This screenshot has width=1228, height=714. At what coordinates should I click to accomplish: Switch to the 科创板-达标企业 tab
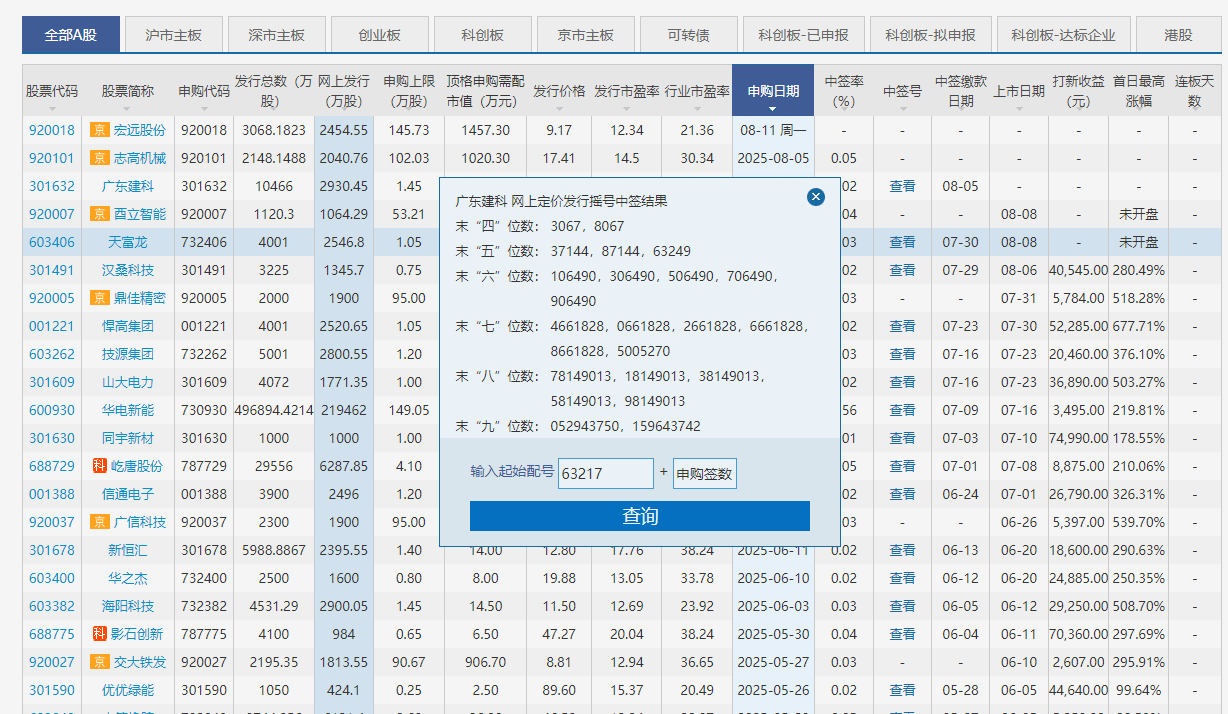(x=1063, y=35)
